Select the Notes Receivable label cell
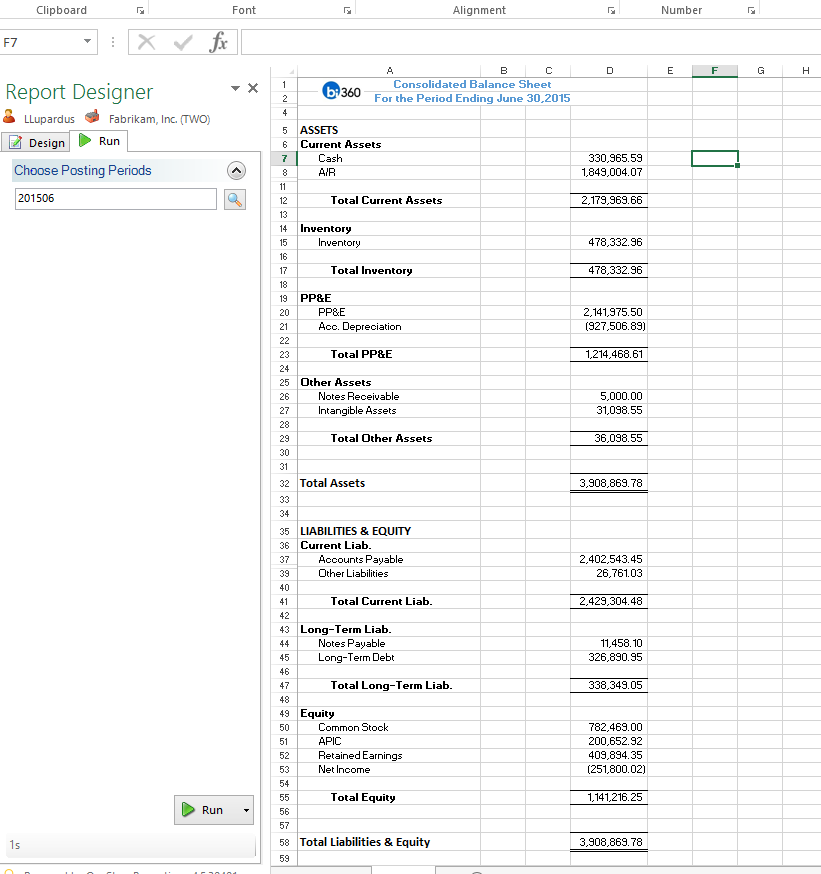 [x=389, y=396]
